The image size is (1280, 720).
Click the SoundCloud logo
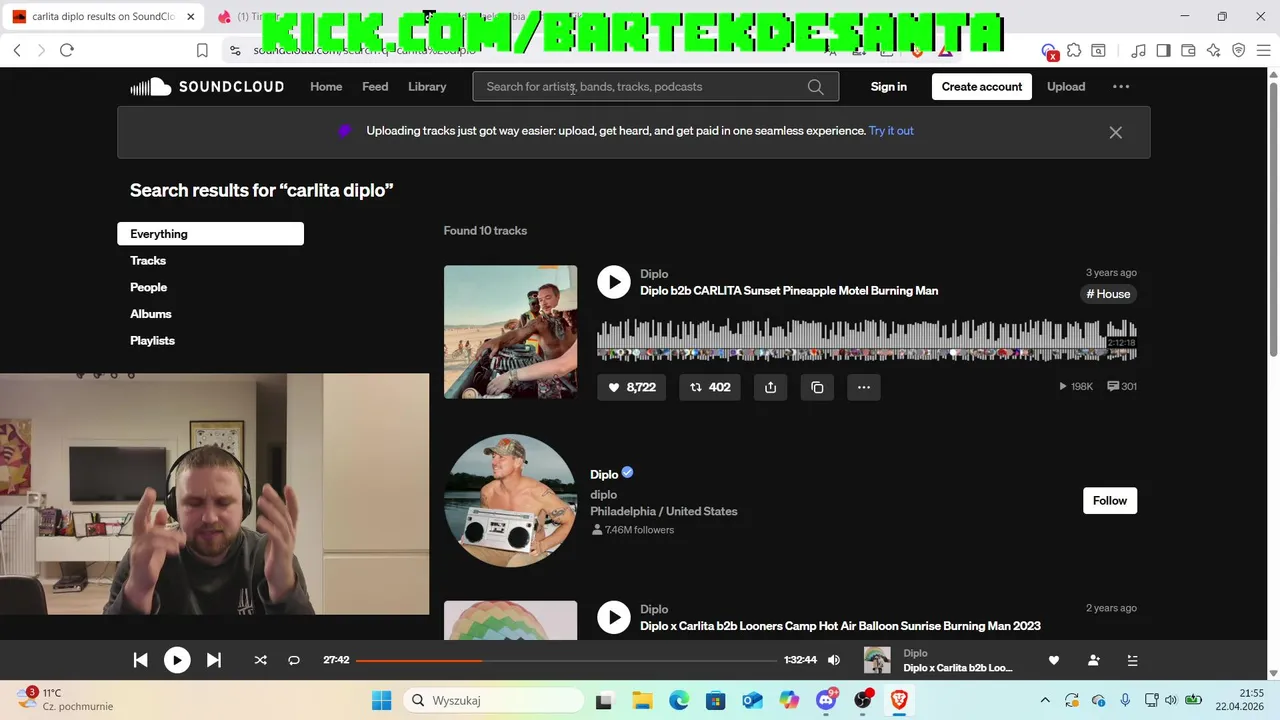pos(207,87)
